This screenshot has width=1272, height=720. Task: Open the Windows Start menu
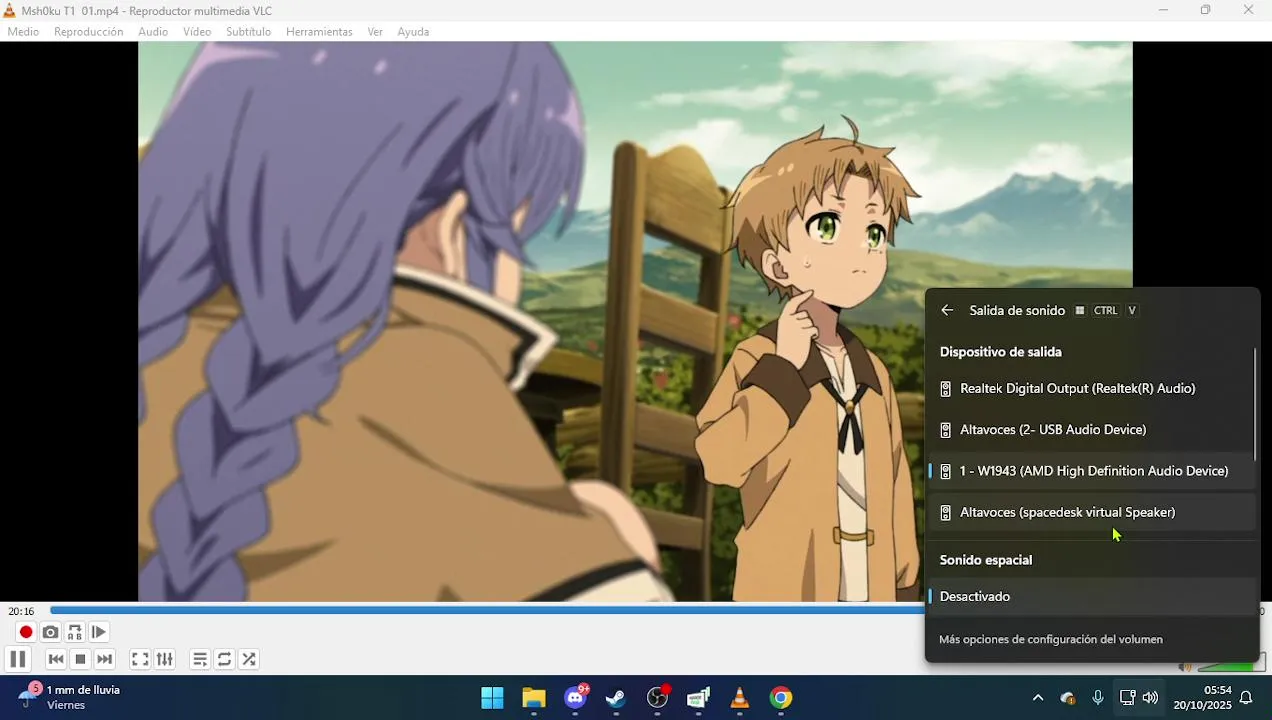coord(492,698)
